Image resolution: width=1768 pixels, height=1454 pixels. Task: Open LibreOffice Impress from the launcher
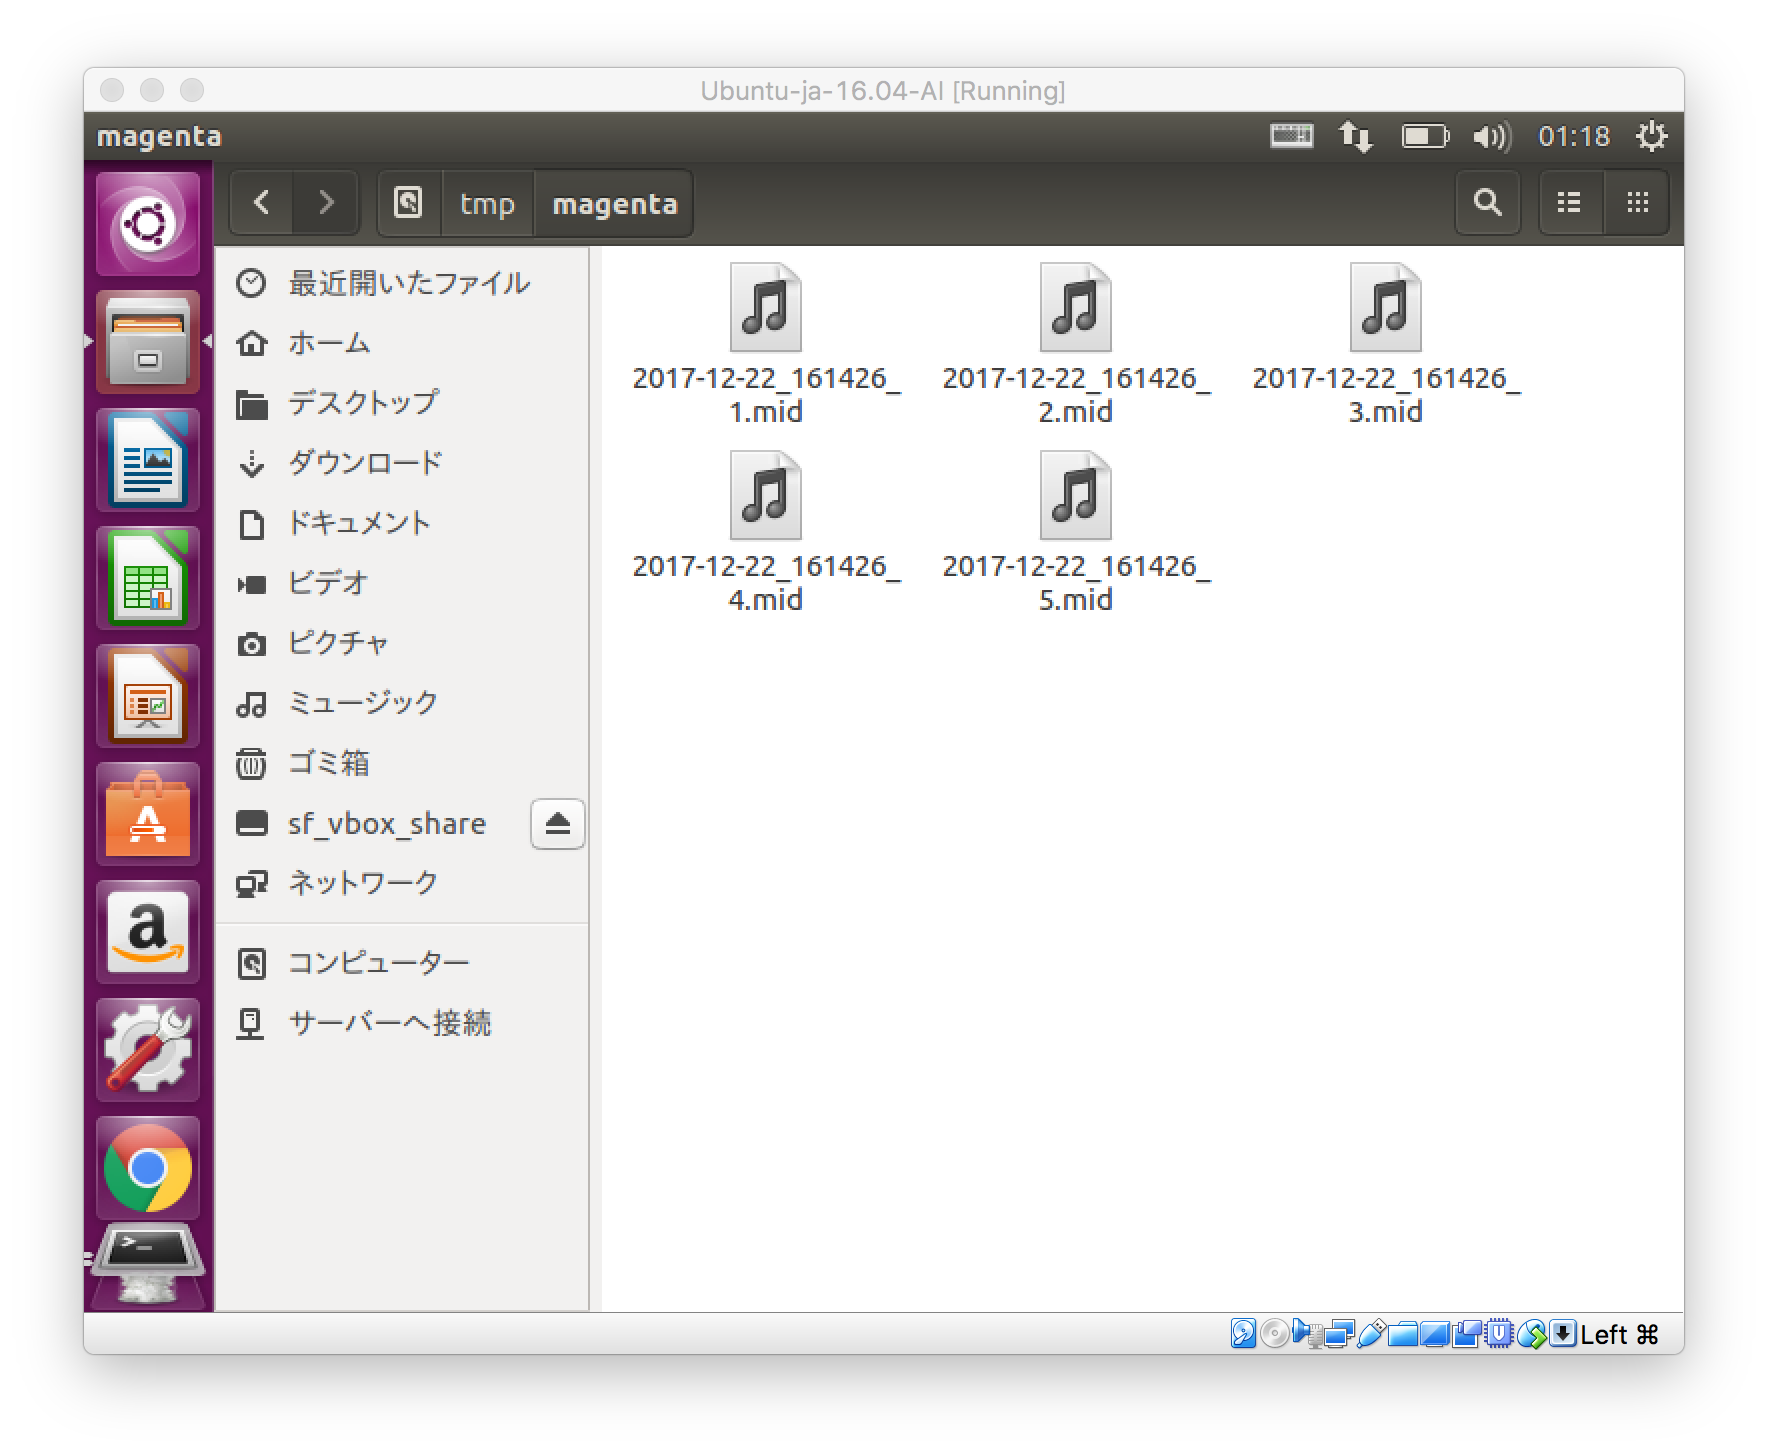click(x=148, y=696)
